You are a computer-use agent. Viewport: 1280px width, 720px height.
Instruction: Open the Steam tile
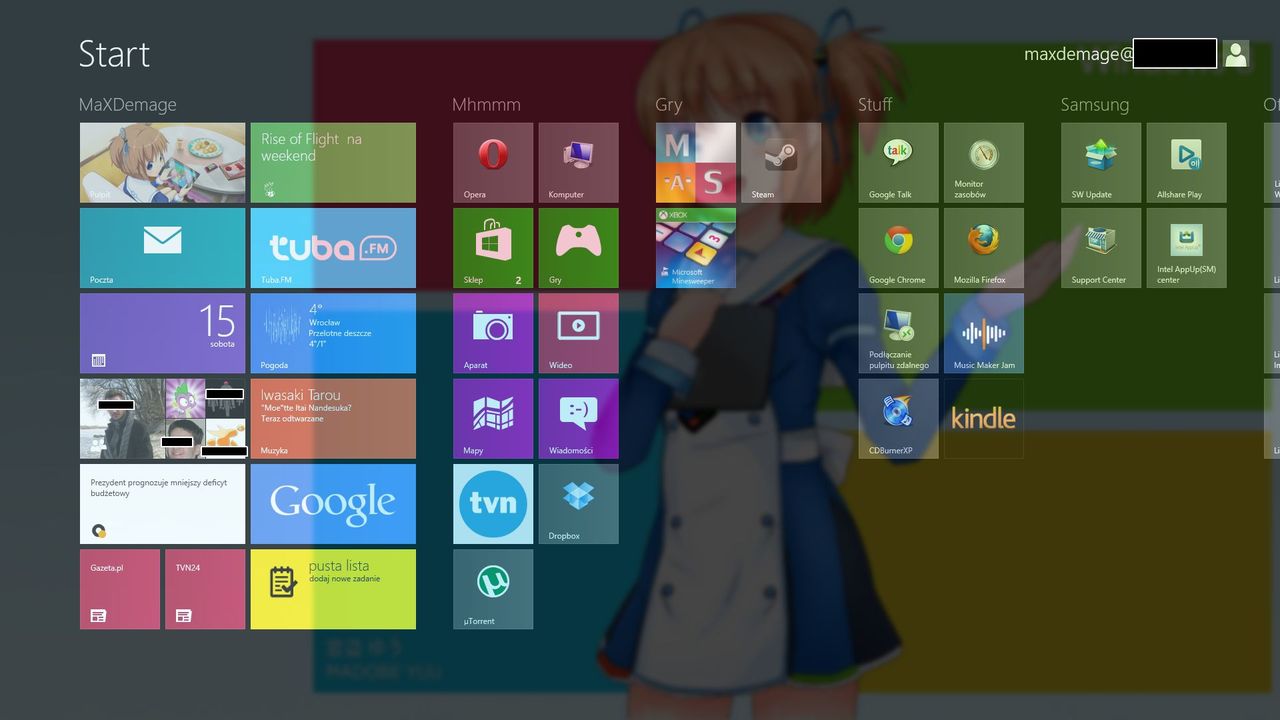click(x=781, y=163)
